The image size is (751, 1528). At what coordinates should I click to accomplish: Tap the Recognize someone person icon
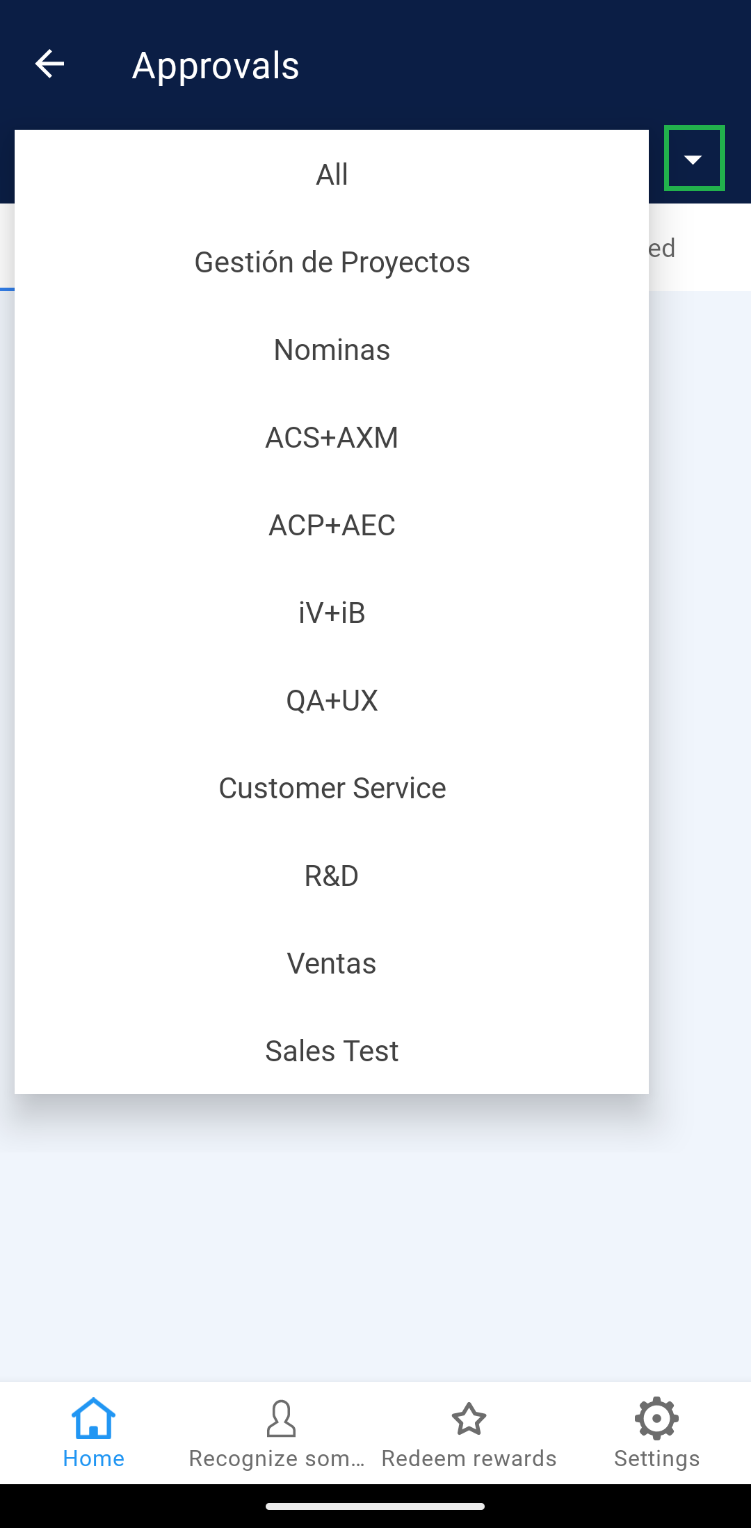[x=281, y=1418]
